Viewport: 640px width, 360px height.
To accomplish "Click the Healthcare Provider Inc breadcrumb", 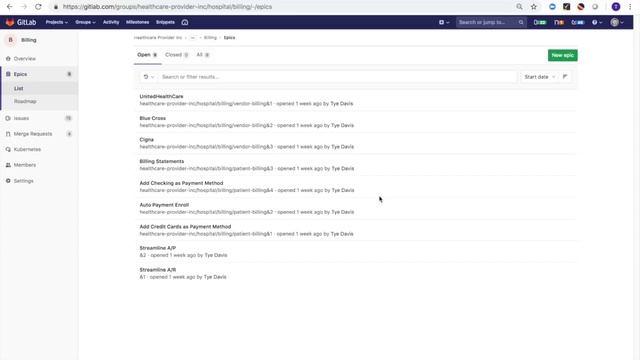I will pos(158,38).
